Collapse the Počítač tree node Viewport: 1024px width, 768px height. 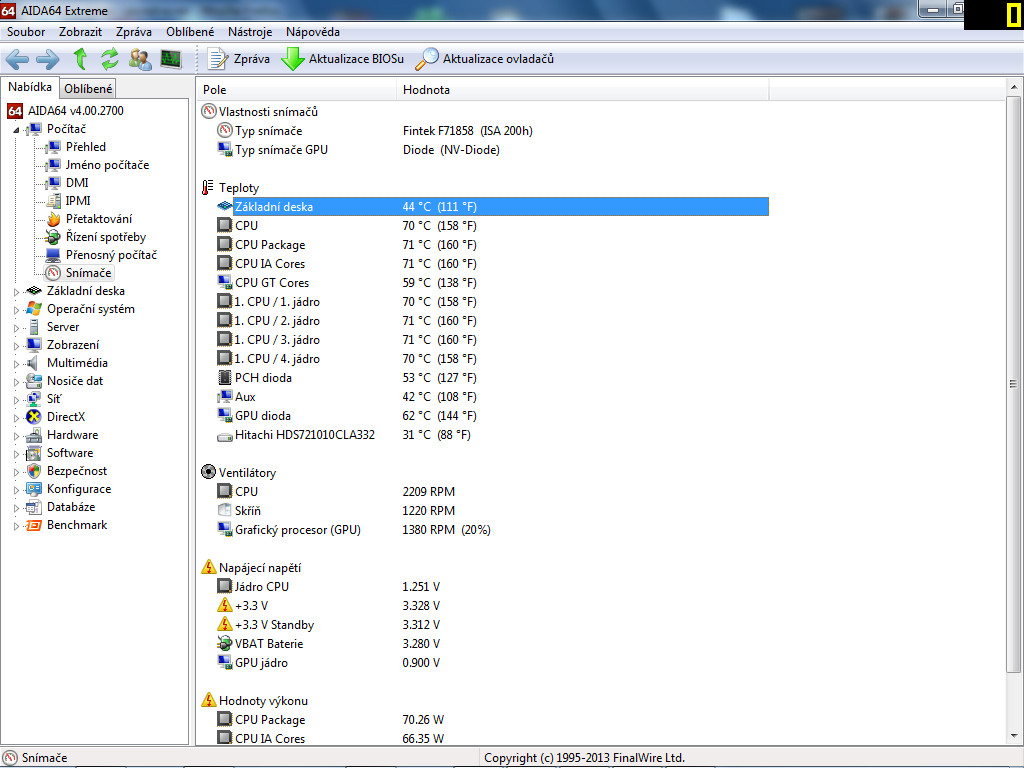pyautogui.click(x=16, y=130)
